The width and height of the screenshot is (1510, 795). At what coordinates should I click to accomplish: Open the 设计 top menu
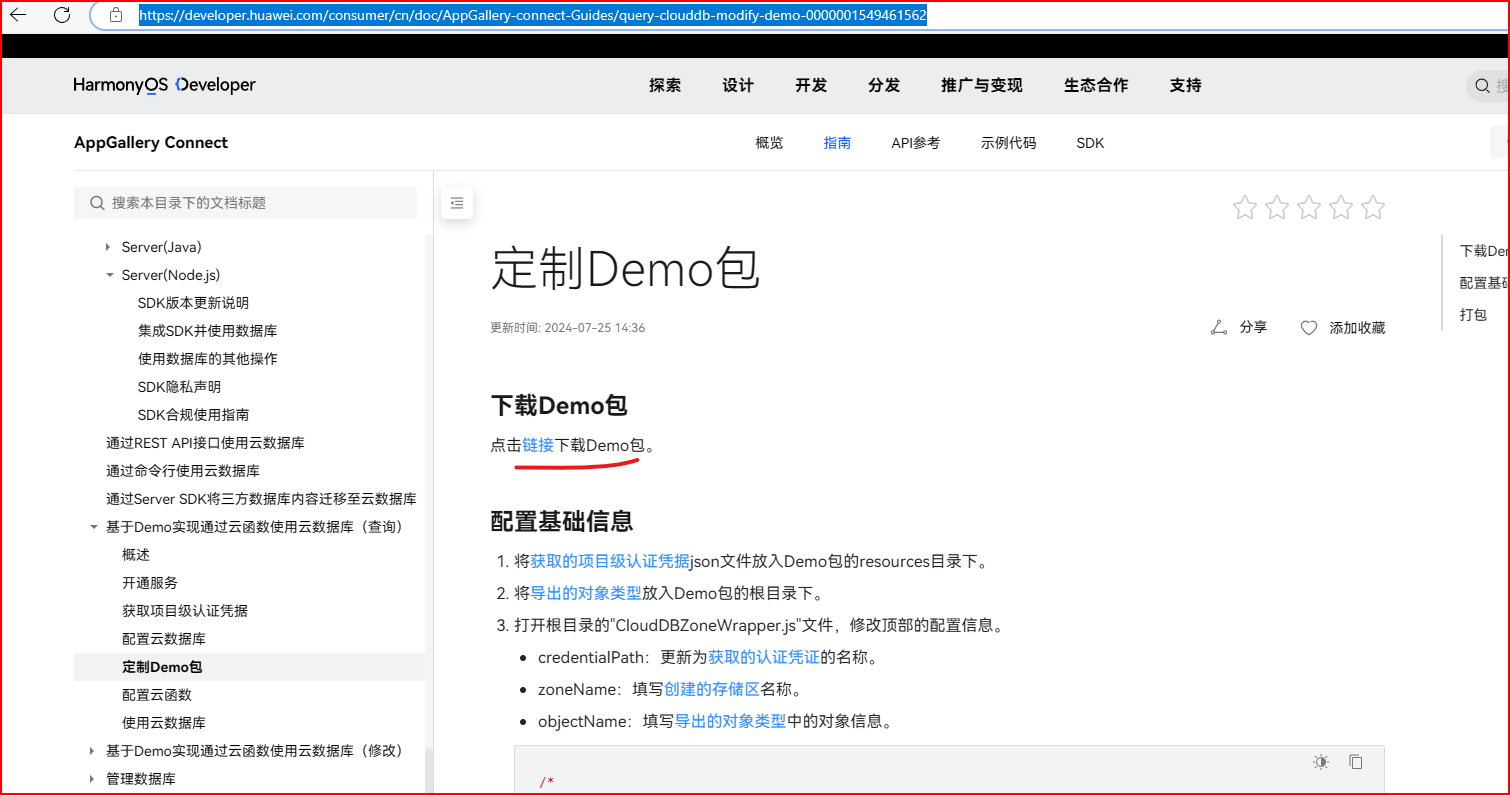[738, 86]
